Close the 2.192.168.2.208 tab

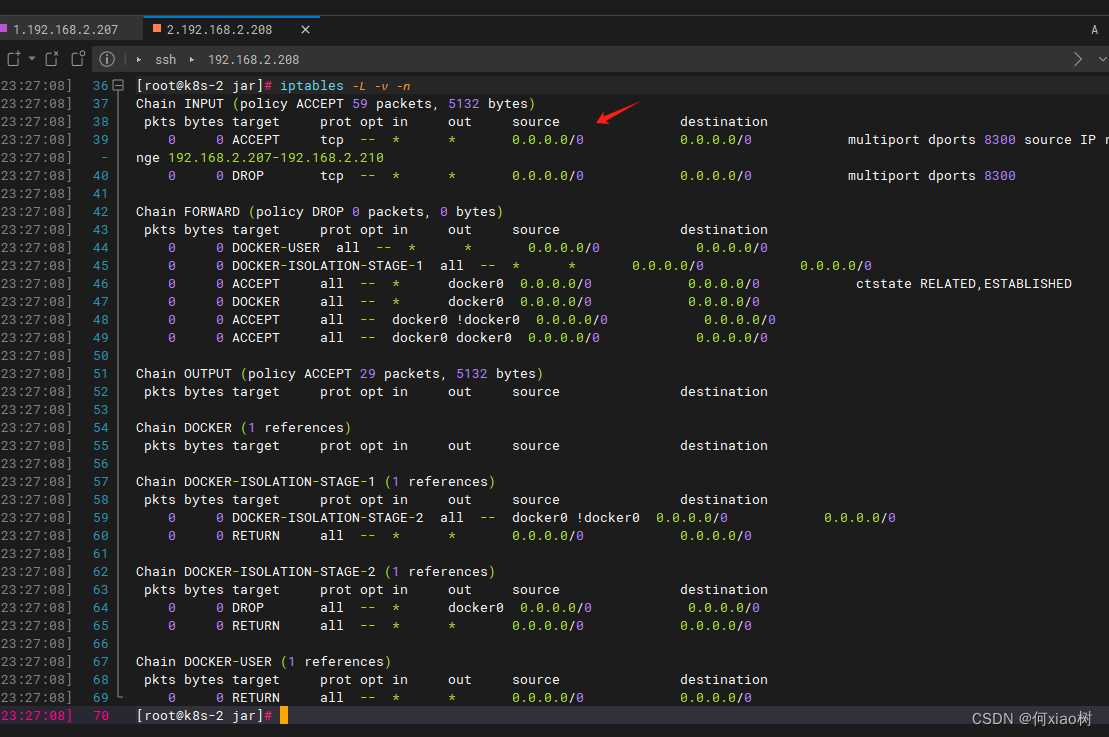pos(306,30)
